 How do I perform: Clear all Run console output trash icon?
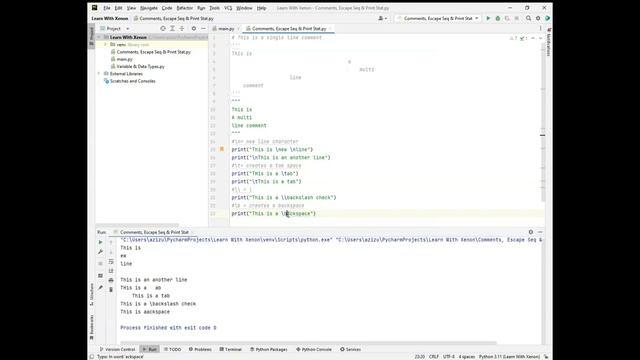111,290
